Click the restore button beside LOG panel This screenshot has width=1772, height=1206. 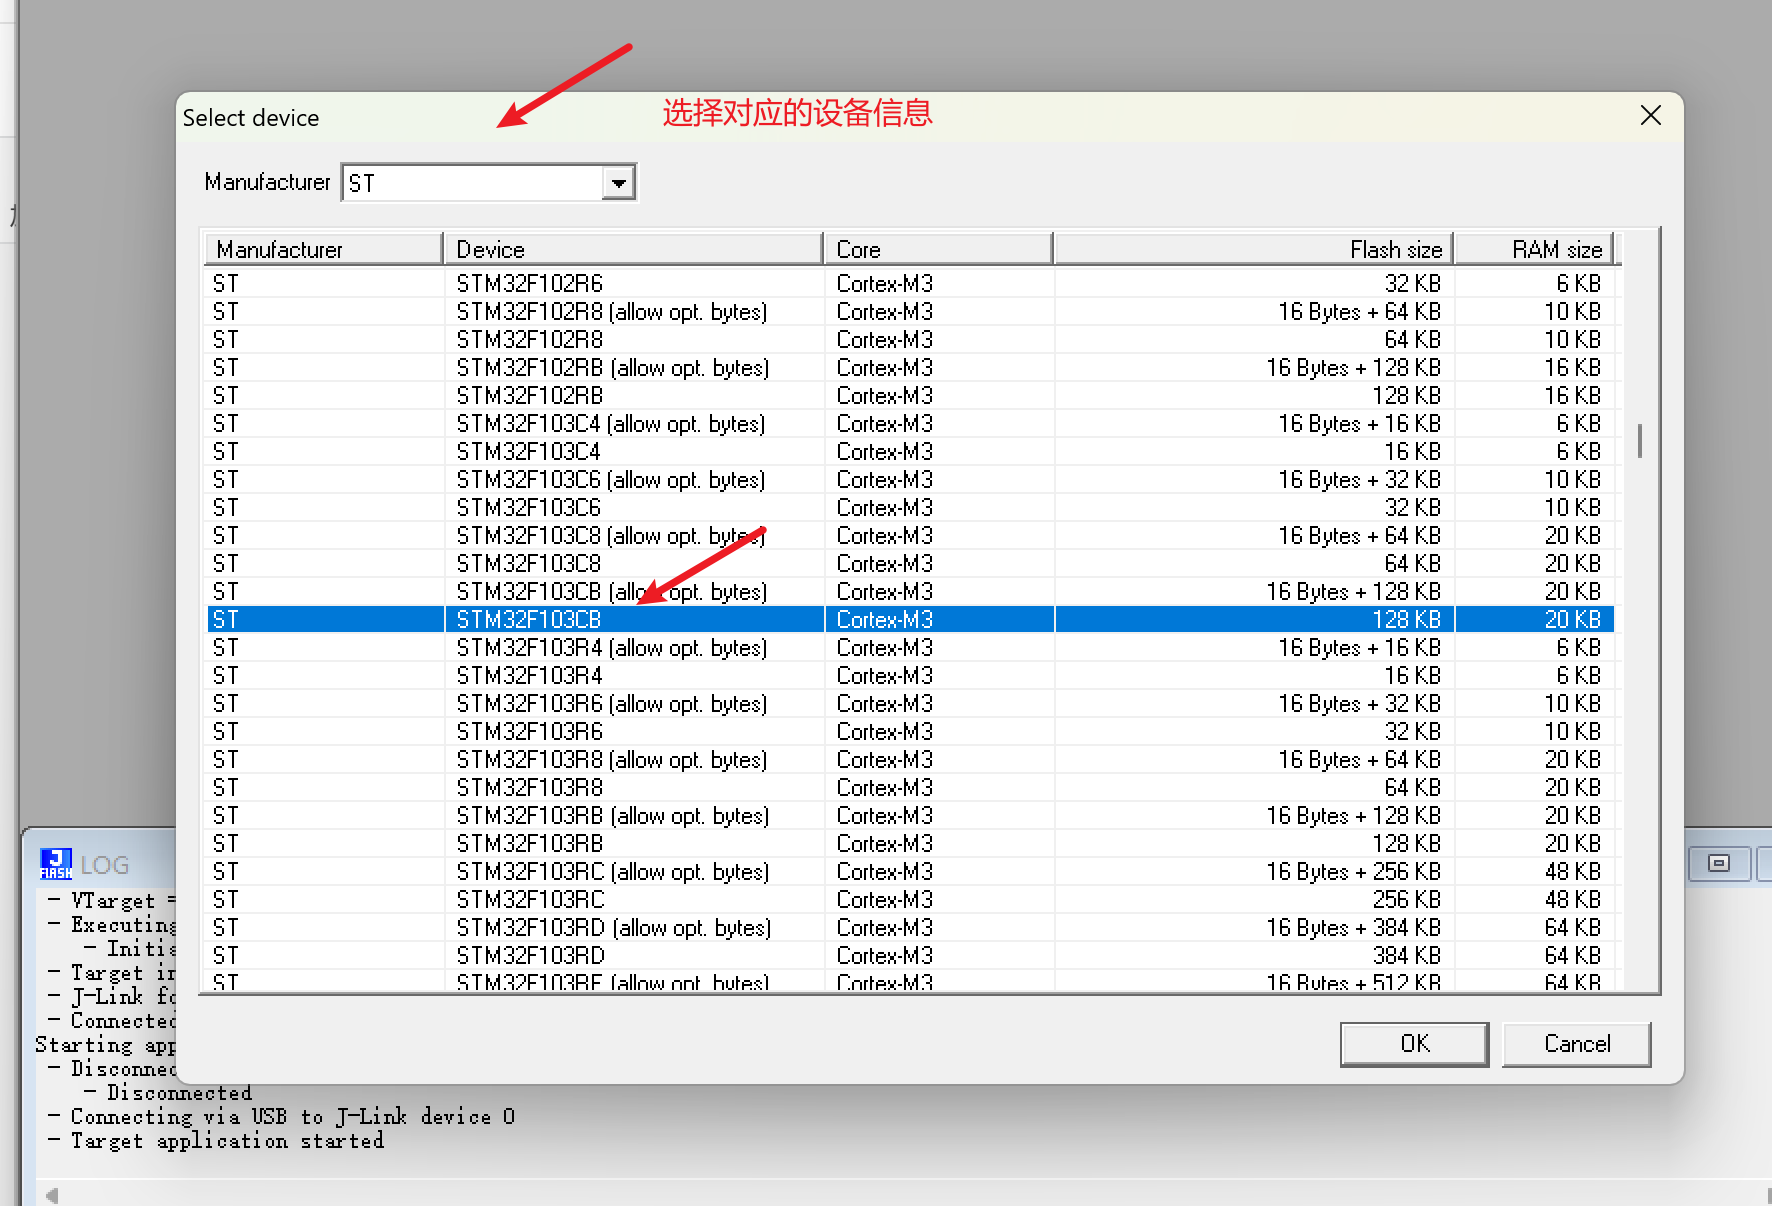(x=1719, y=863)
